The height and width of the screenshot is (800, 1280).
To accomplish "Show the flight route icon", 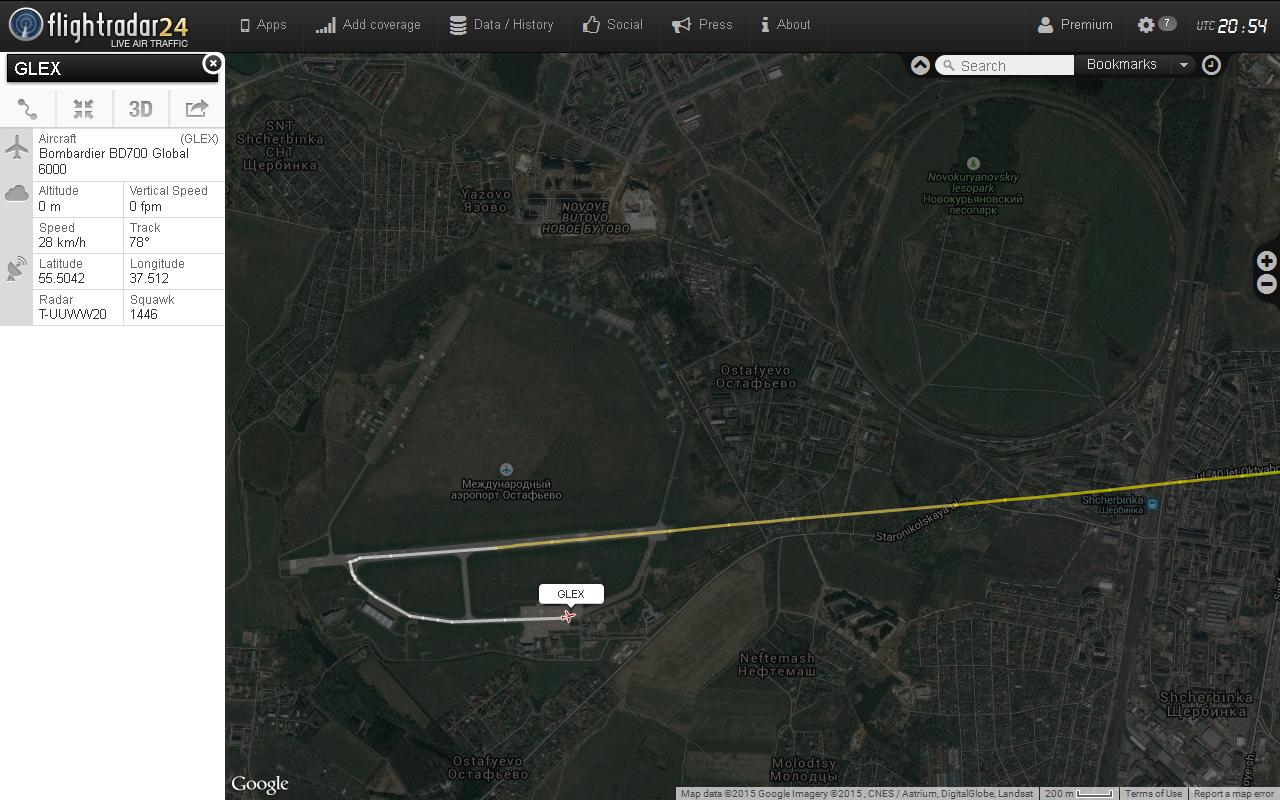I will tap(28, 109).
